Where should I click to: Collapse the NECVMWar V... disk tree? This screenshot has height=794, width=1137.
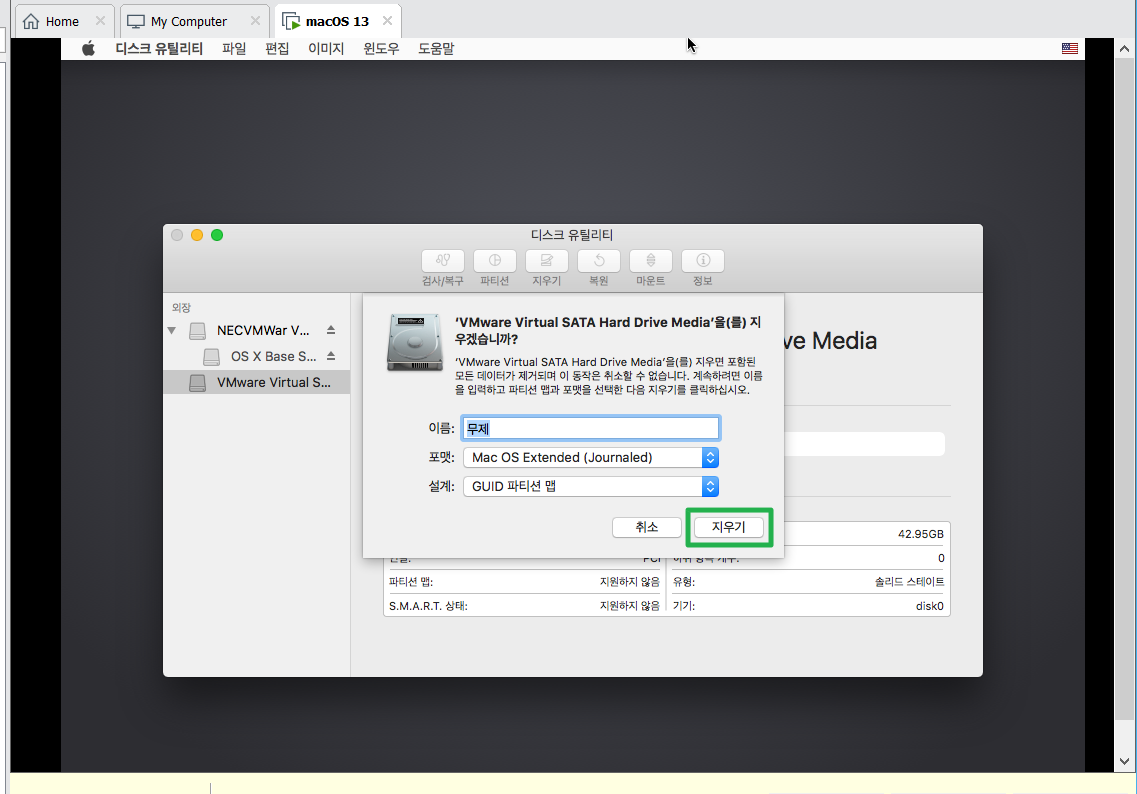(x=172, y=331)
